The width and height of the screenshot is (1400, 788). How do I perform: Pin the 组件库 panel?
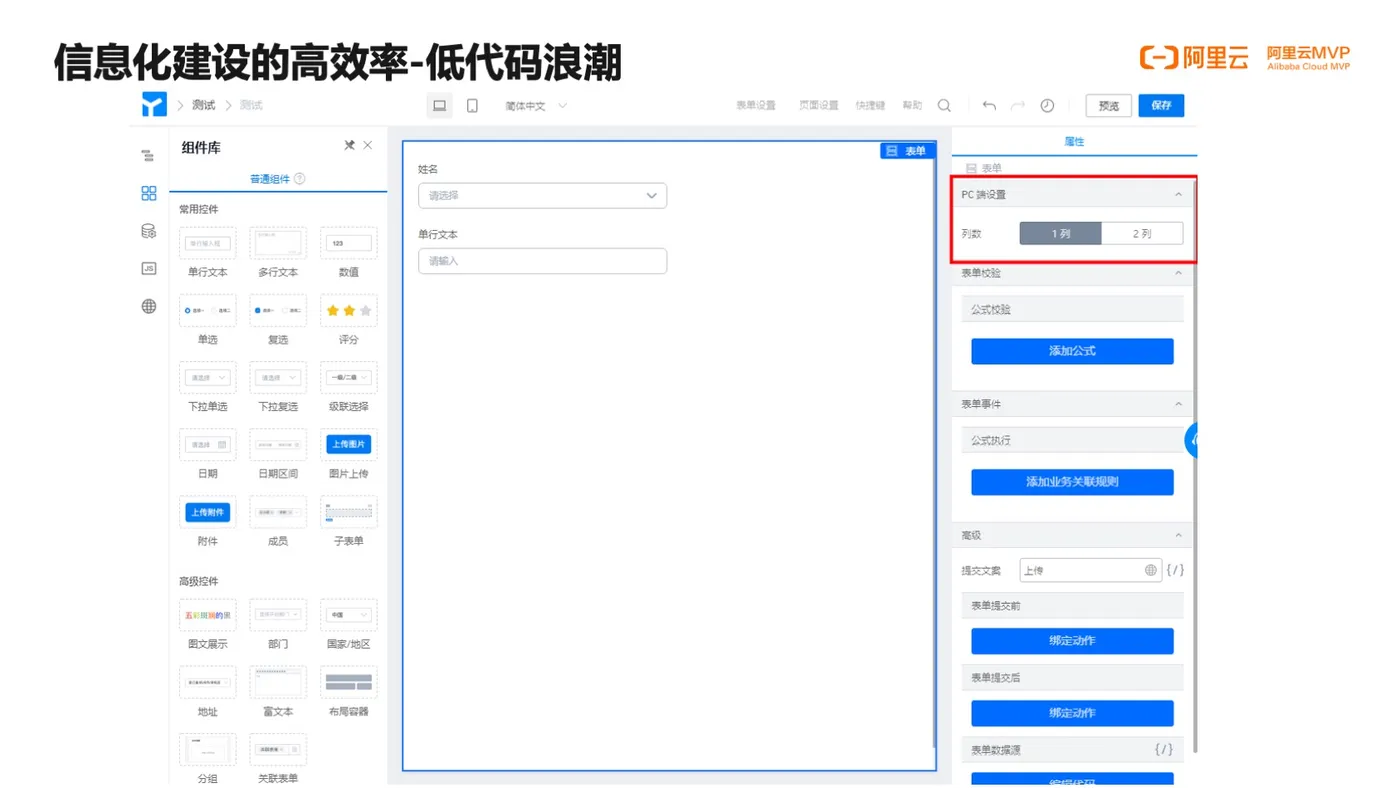(x=349, y=146)
